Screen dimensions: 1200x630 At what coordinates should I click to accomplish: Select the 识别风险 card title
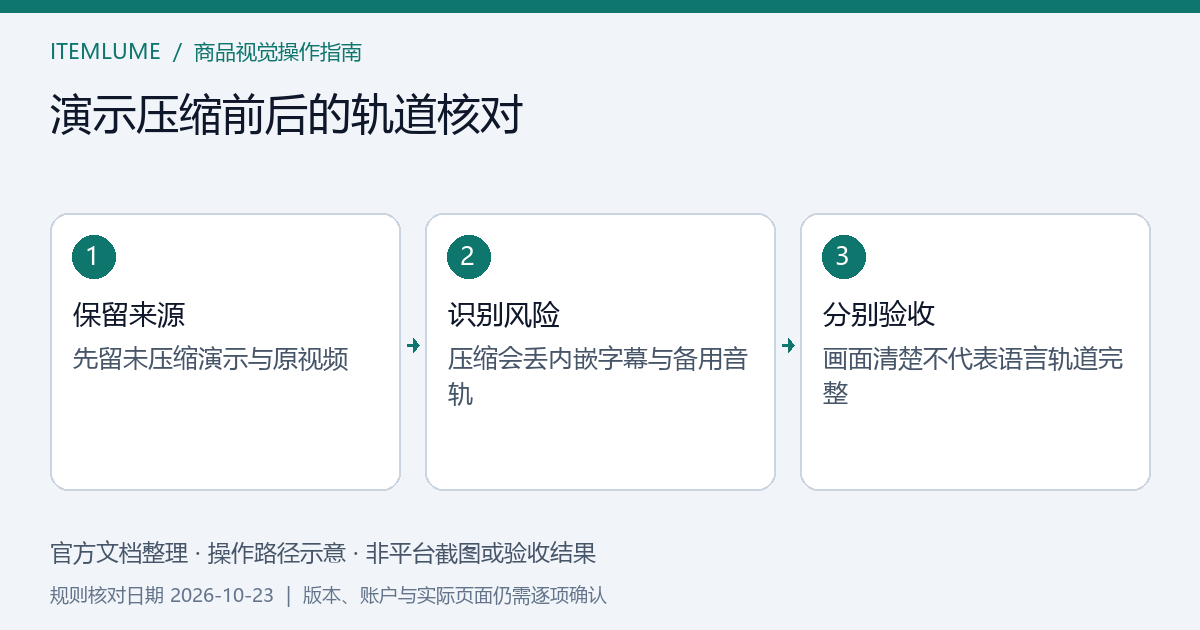(x=504, y=316)
